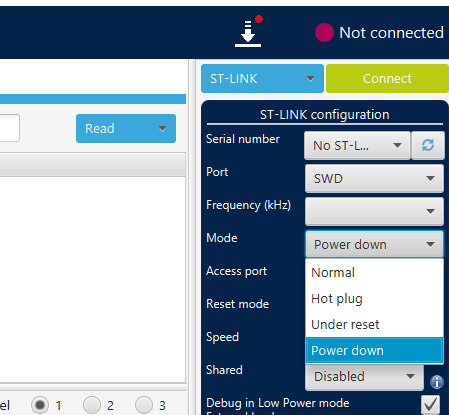Choose Normal in the Mode list
The image size is (449, 415).
(374, 273)
